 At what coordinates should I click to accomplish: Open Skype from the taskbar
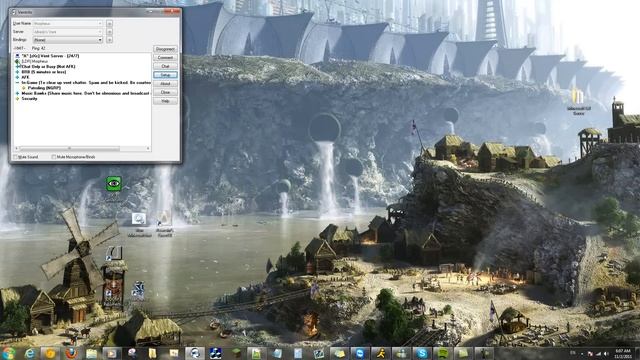tap(422, 353)
